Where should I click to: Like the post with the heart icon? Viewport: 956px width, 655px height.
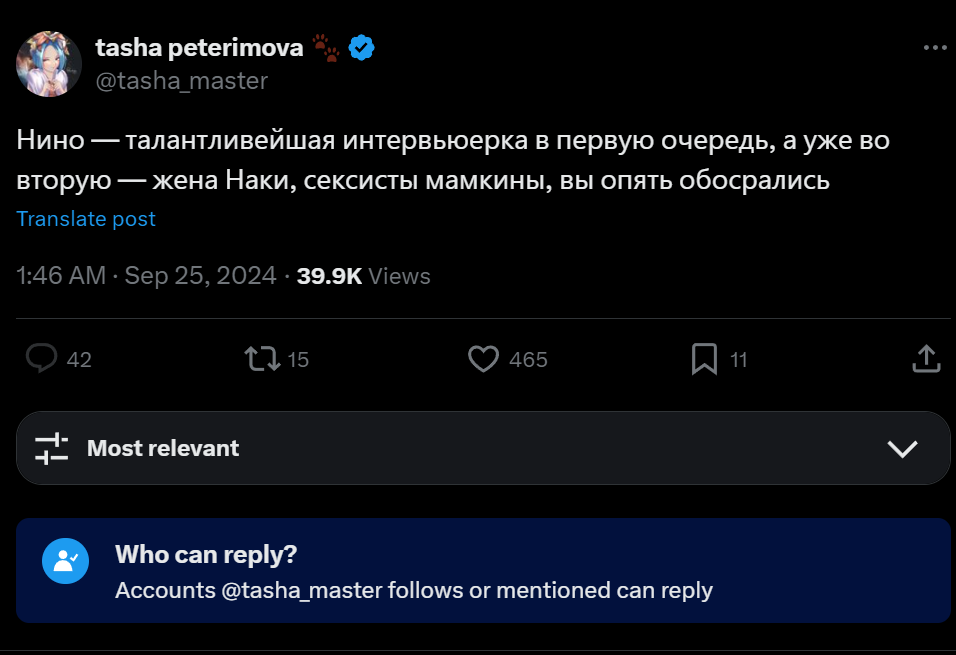point(484,359)
